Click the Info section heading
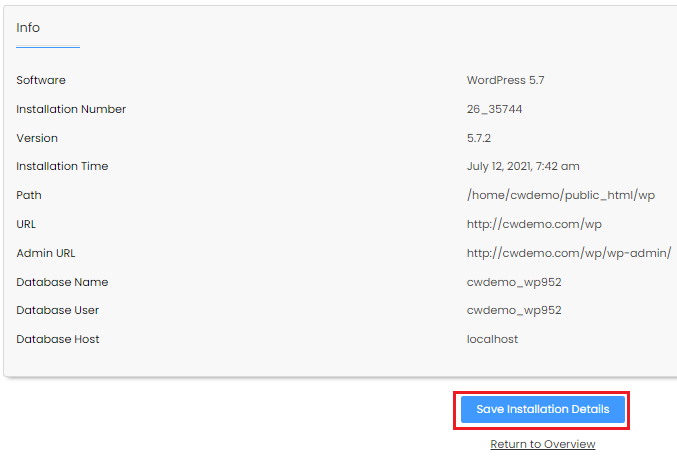677x458 pixels. pyautogui.click(x=28, y=28)
